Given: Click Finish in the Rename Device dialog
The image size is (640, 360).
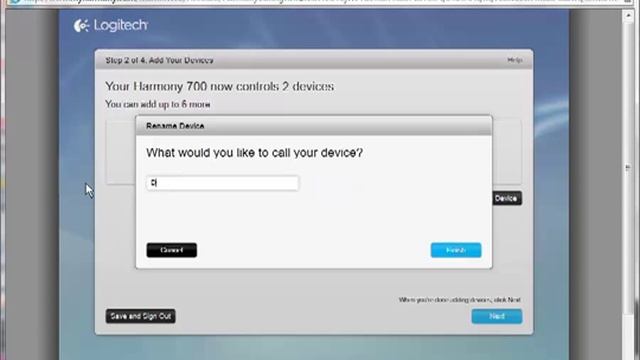Looking at the screenshot, I should point(456,250).
